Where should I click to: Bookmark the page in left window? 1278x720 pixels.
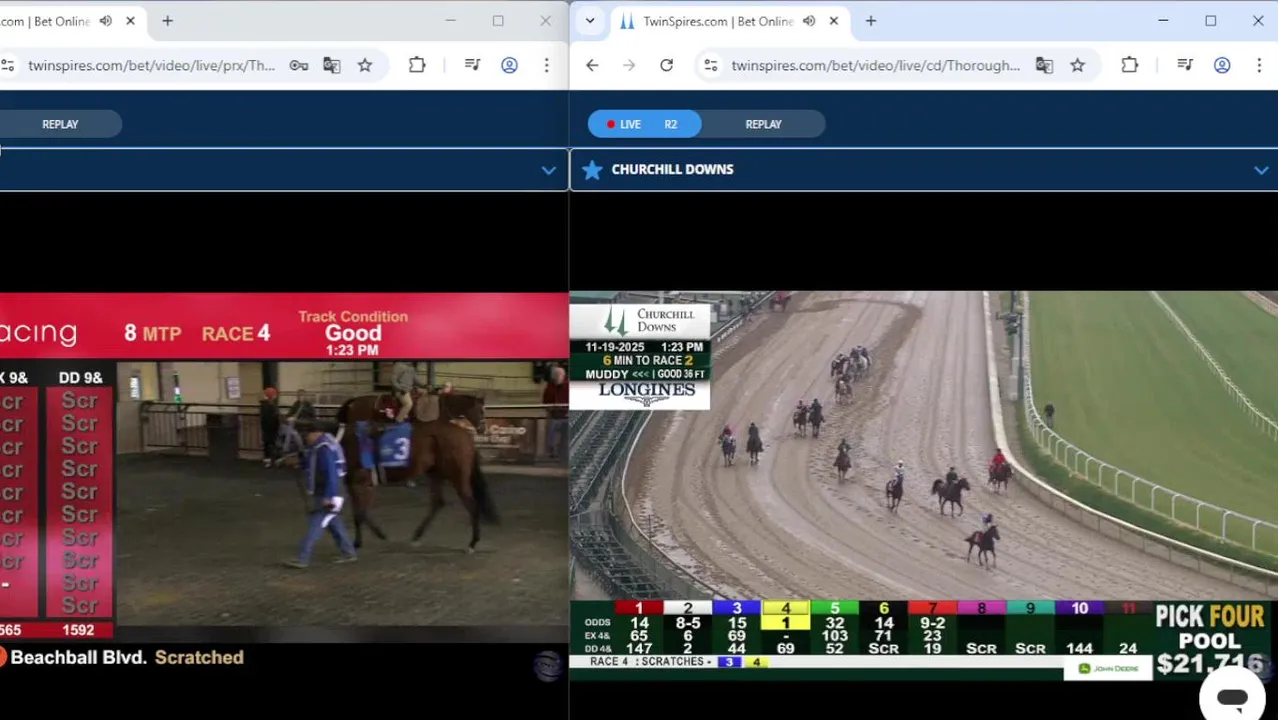point(365,65)
